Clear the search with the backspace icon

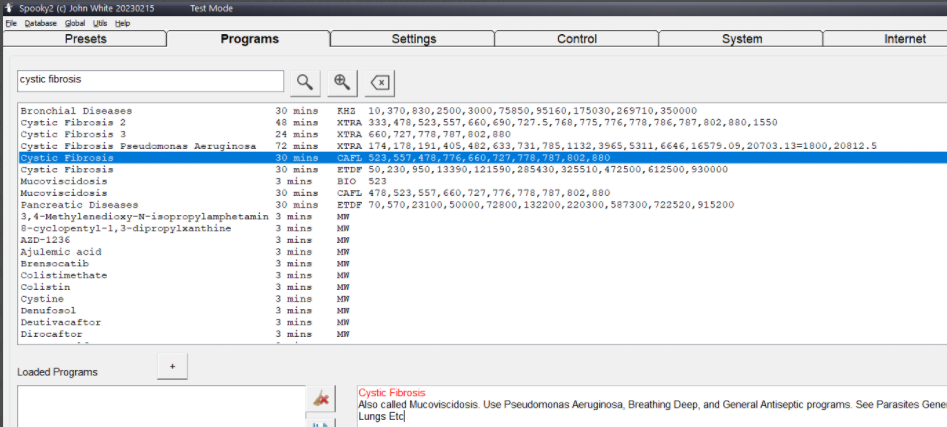(x=379, y=82)
